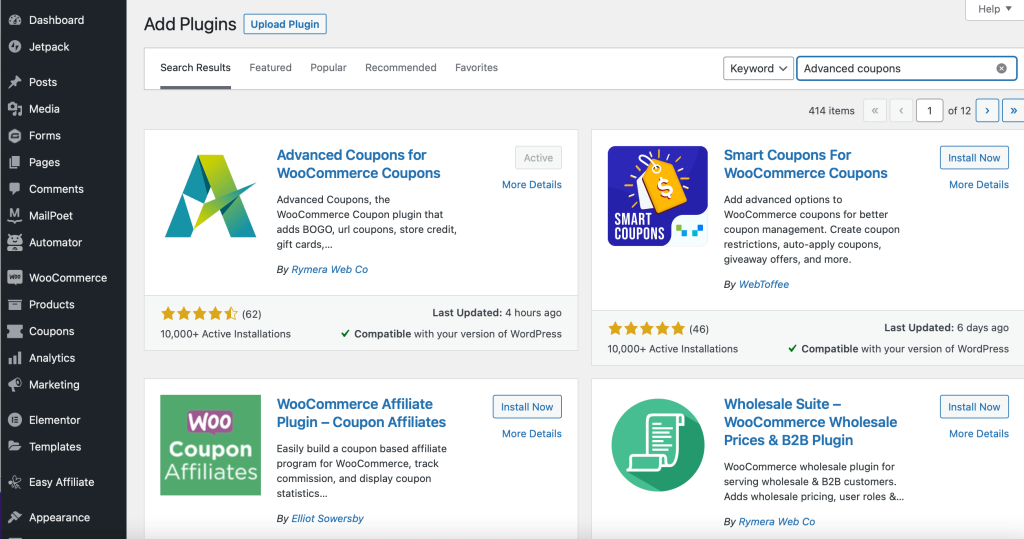Image resolution: width=1024 pixels, height=539 pixels.
Task: Click the Easy Affiliate icon
Action: [x=14, y=482]
